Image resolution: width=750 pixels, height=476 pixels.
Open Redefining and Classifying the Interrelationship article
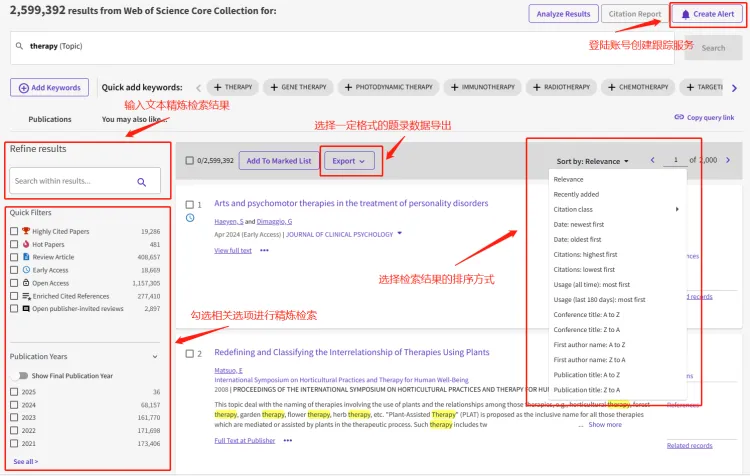coord(352,352)
